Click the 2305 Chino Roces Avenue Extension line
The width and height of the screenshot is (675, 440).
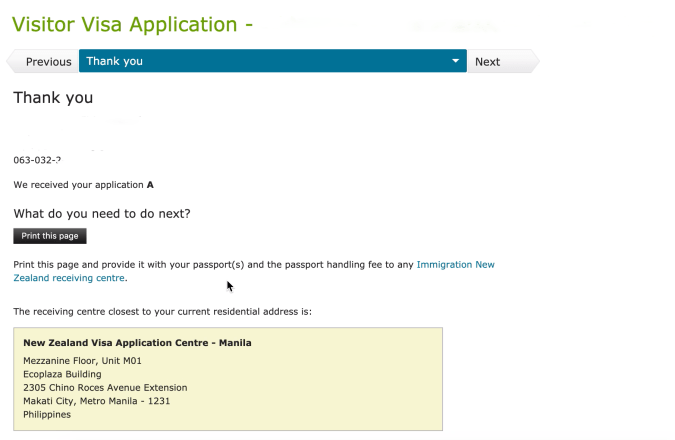(105, 388)
